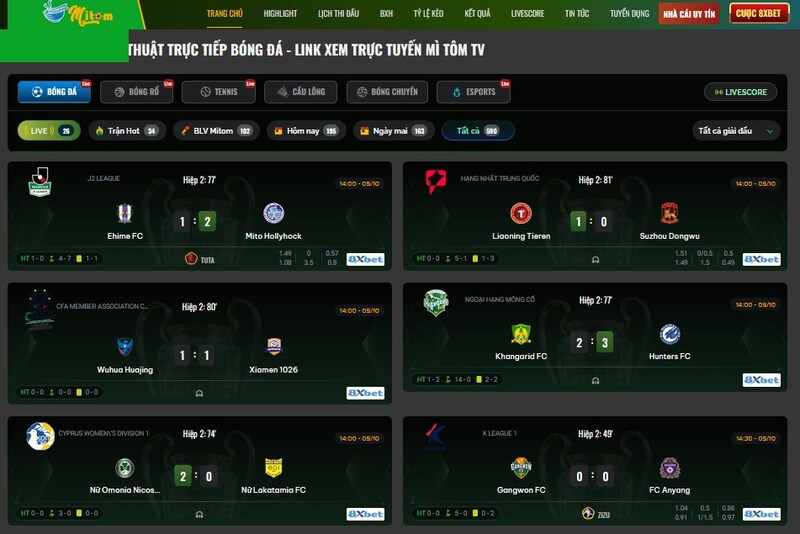
Task: Open the HIGHLIGHT menu item
Action: click(x=280, y=14)
